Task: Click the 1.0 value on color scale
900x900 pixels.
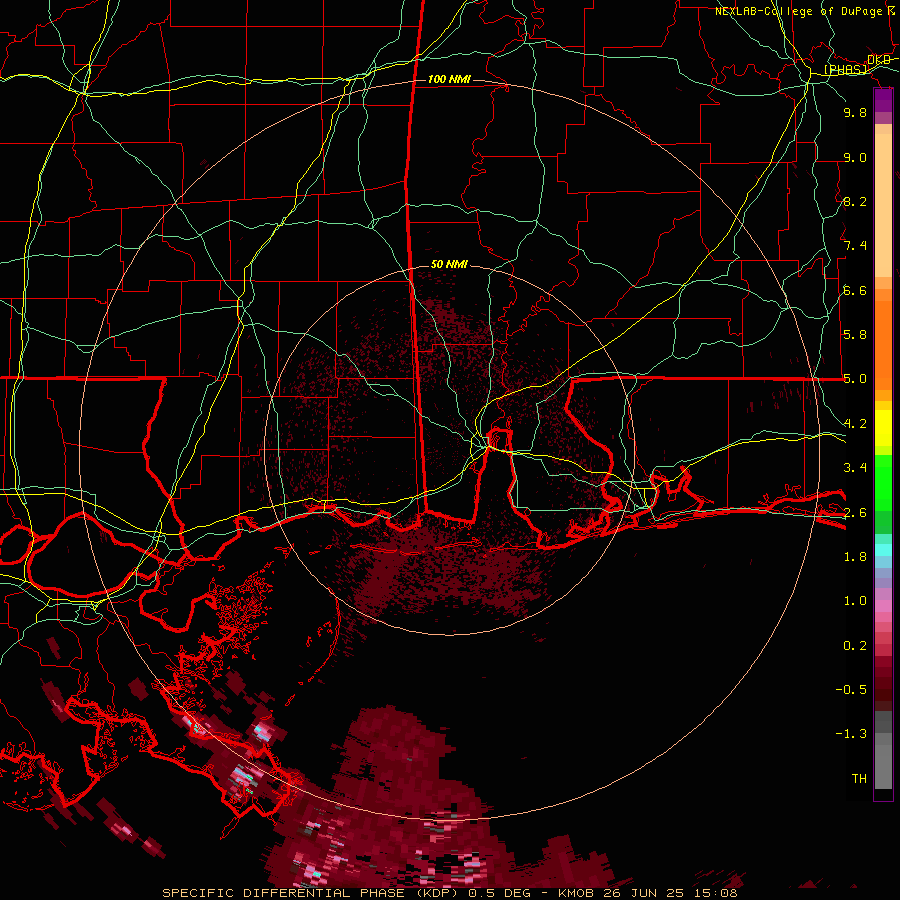Action: (x=855, y=601)
